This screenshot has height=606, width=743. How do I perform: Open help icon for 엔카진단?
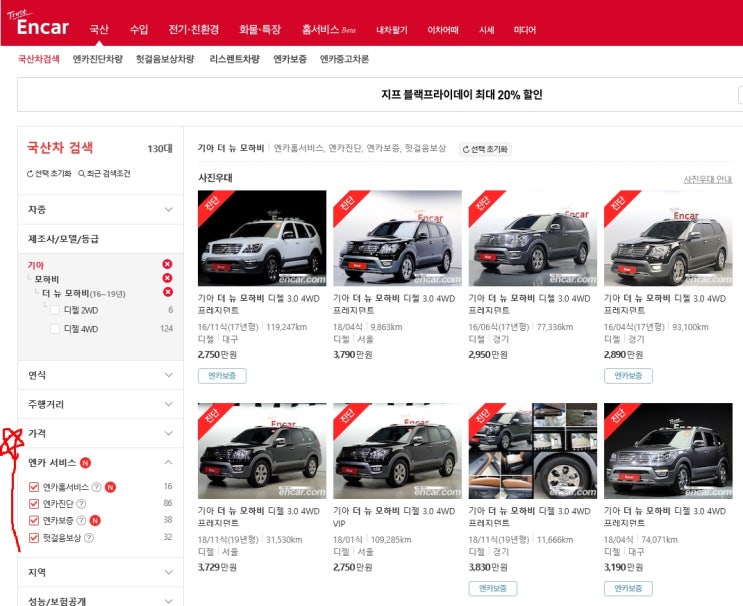[81, 504]
